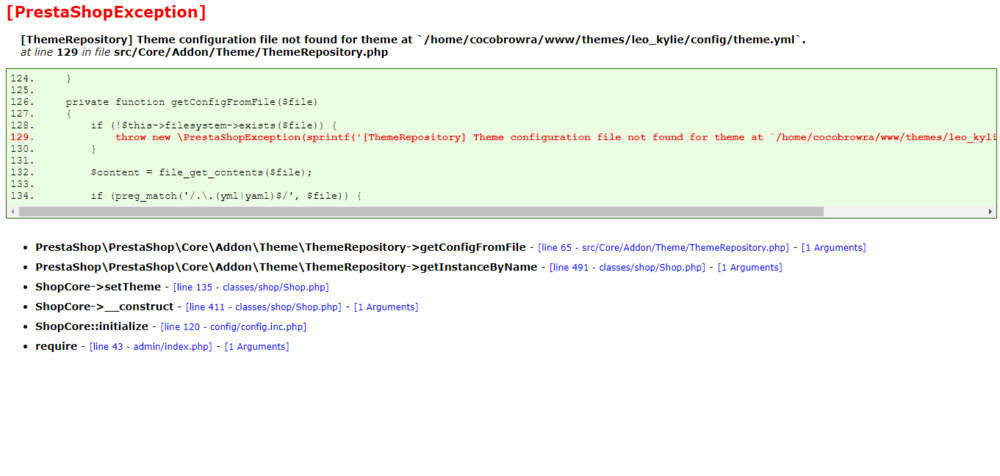Click the ThemeRepository->getConfigFromFile trace text
1000x476 pixels.
[281, 248]
